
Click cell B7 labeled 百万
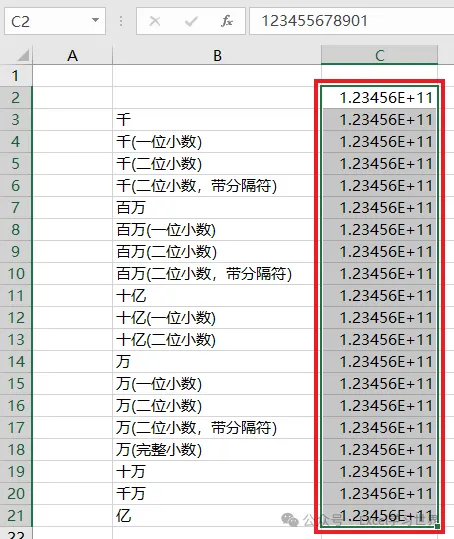click(217, 208)
